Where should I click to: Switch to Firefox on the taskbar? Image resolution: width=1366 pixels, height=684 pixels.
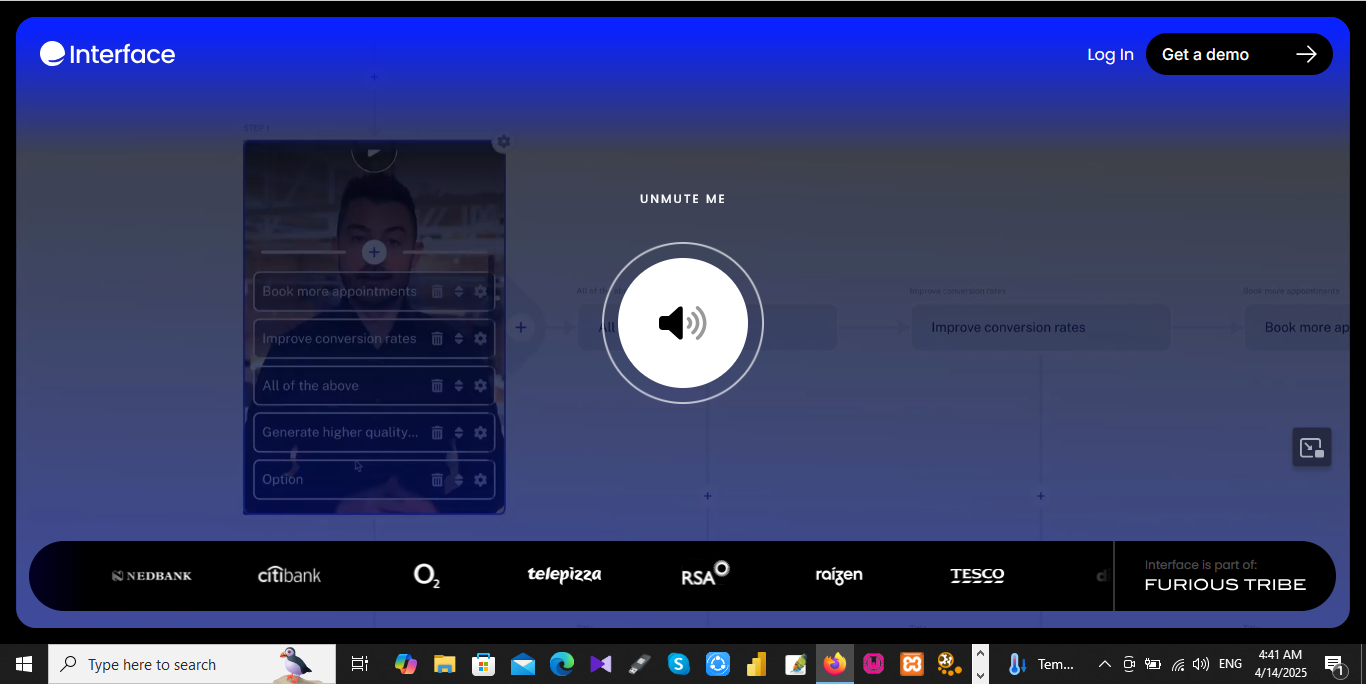tap(834, 664)
